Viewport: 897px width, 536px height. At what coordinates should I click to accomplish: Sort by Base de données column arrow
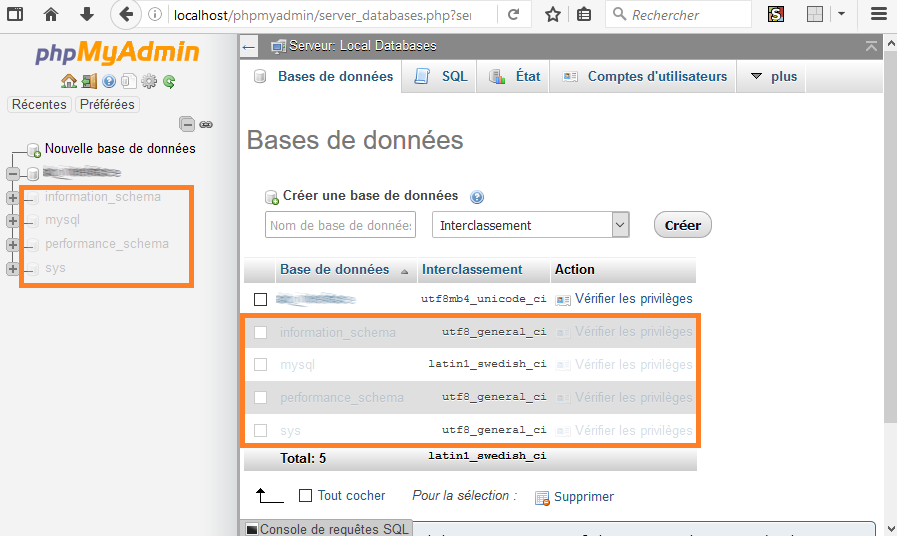[404, 272]
